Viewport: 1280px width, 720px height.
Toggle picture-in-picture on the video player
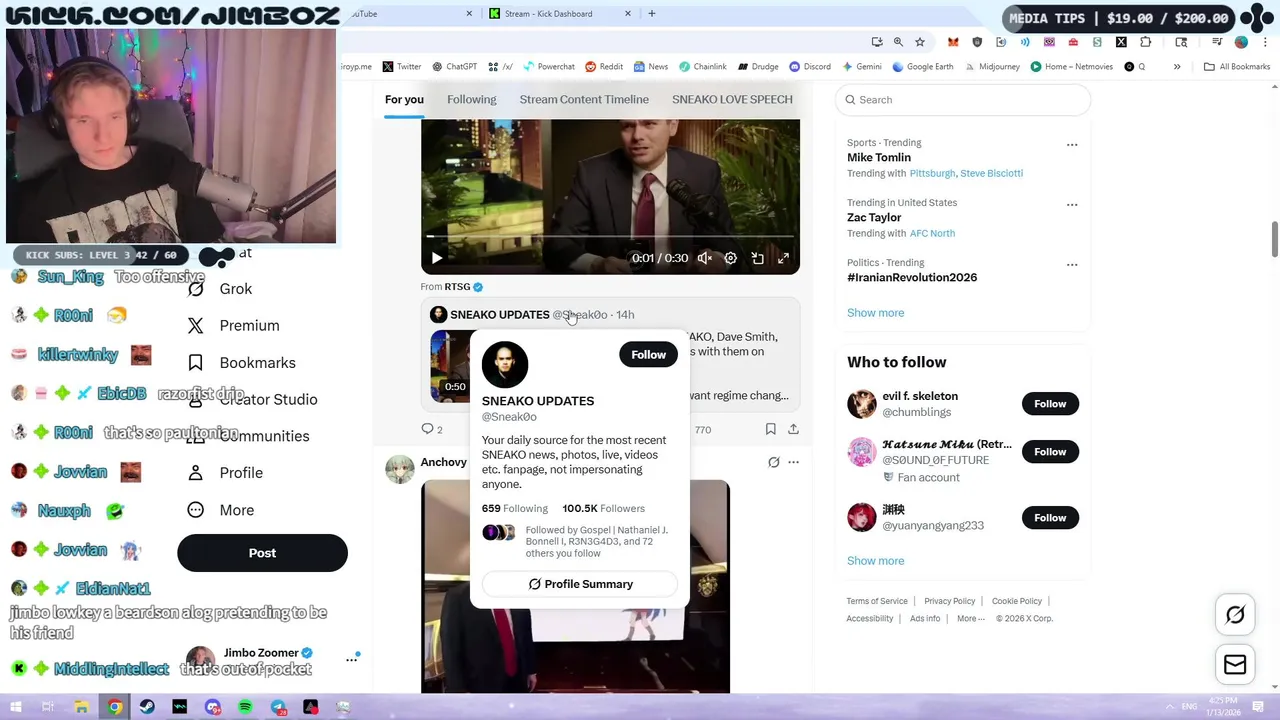(758, 258)
